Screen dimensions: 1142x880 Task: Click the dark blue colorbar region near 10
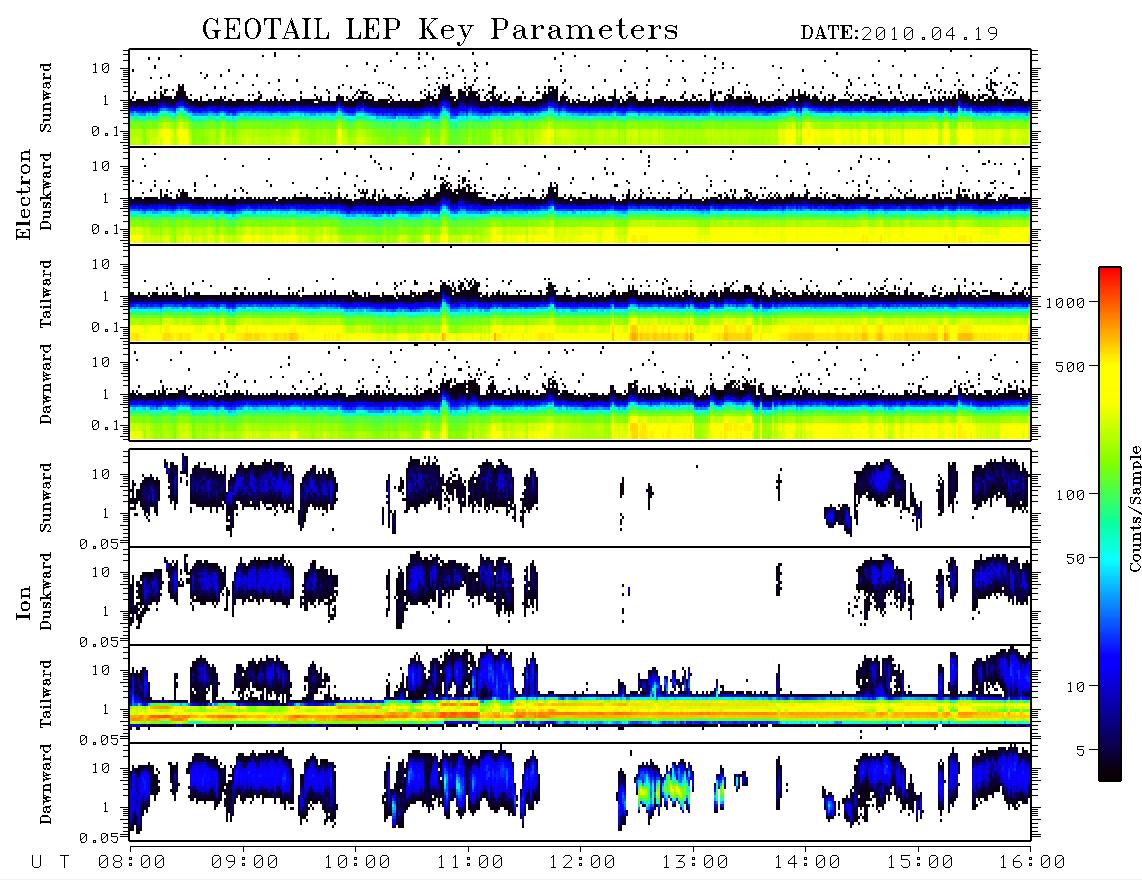(1110, 687)
